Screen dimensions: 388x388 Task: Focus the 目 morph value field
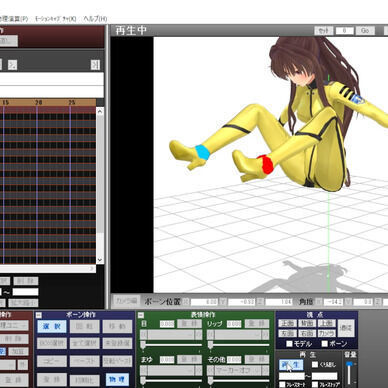(167, 324)
